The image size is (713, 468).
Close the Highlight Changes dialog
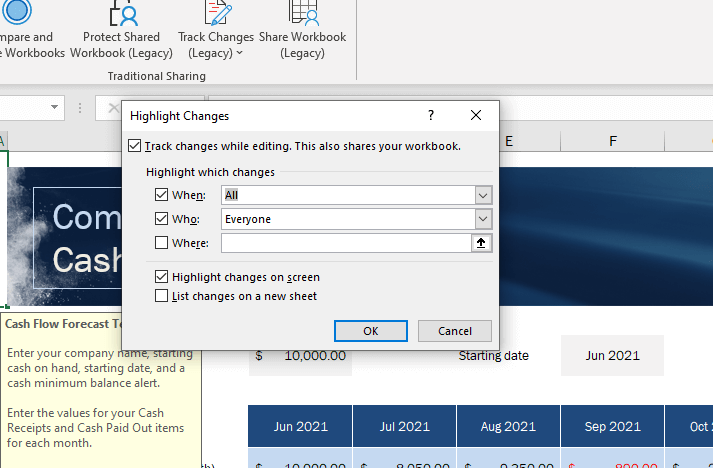pos(476,116)
